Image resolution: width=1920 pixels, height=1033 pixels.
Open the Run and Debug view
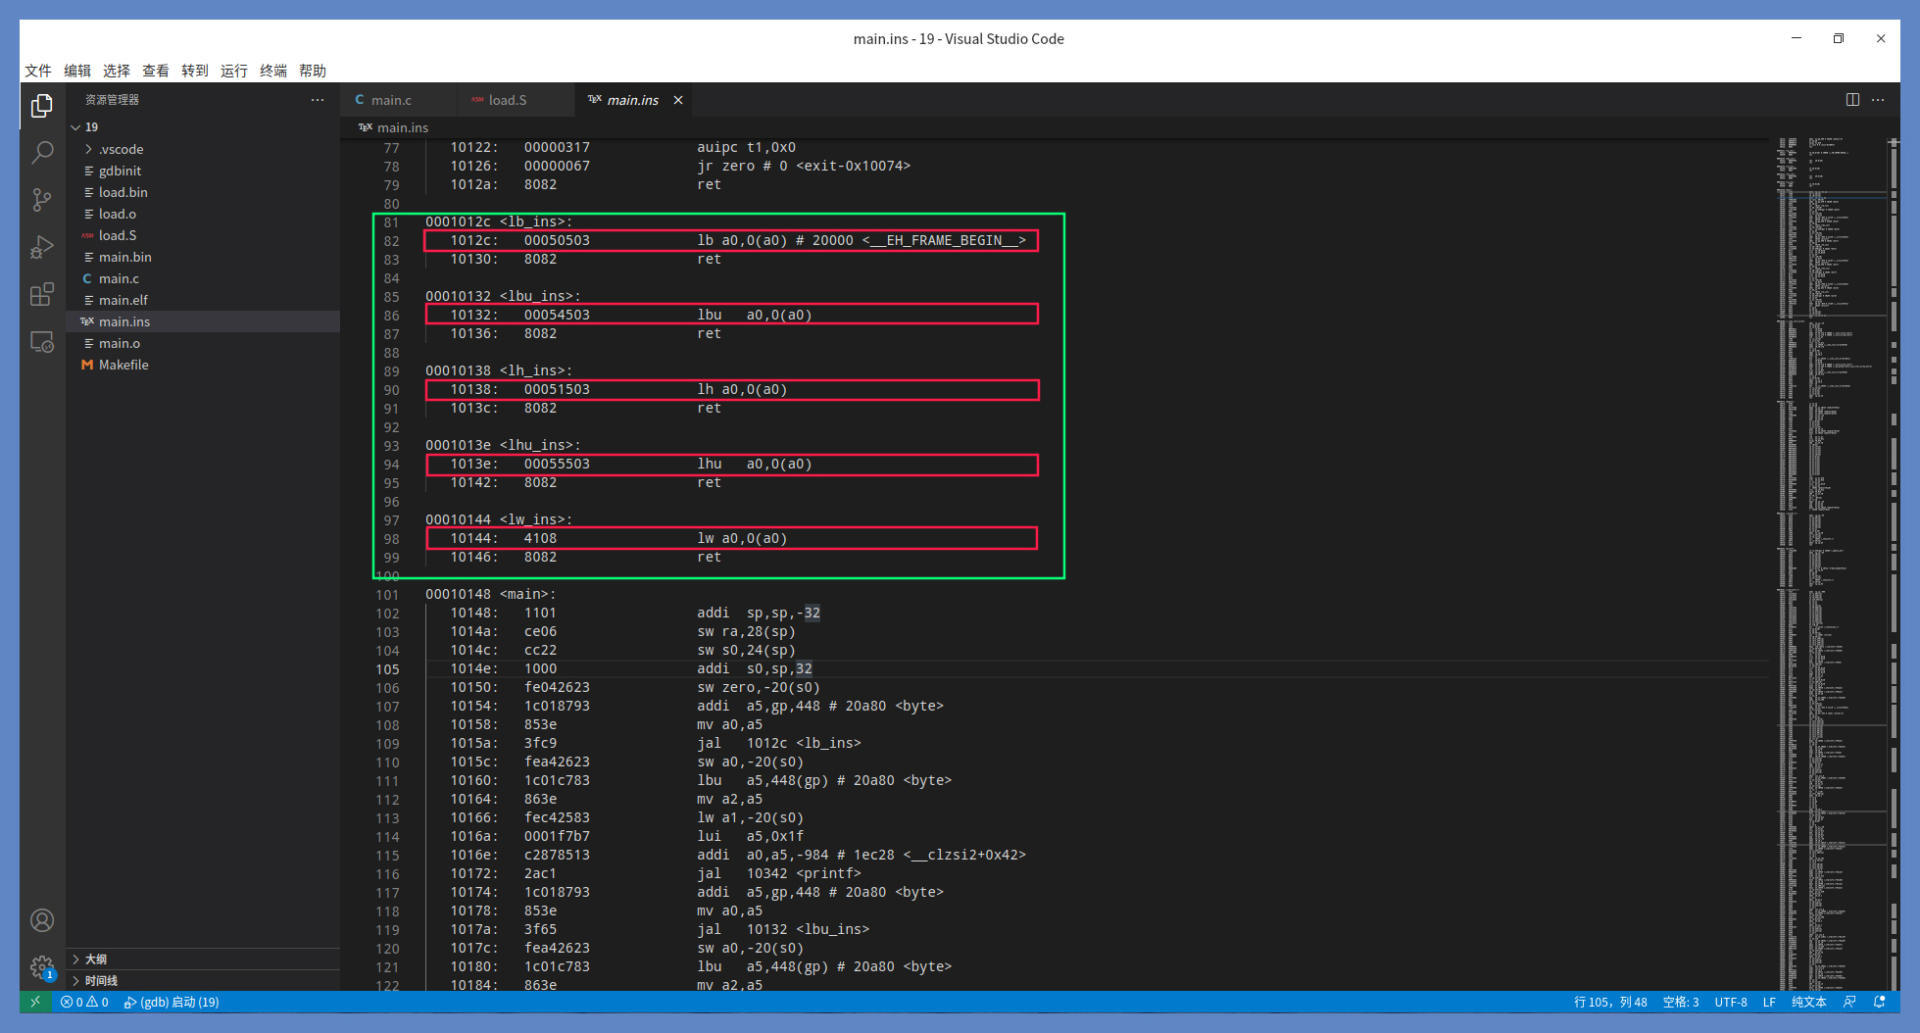click(x=42, y=247)
